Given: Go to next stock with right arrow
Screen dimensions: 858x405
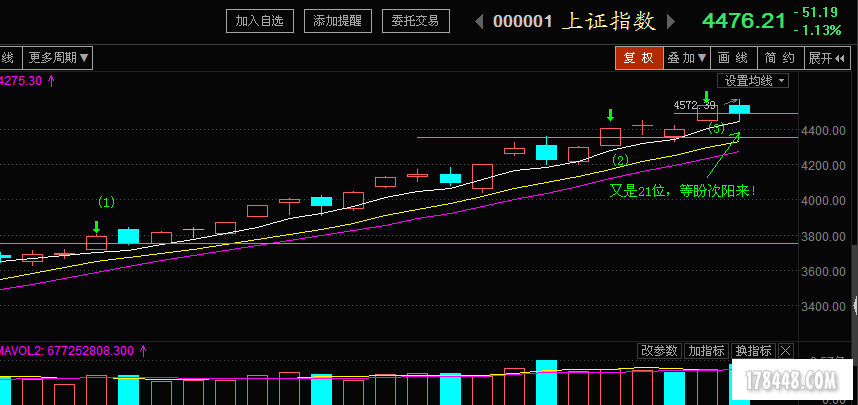Looking at the screenshot, I should click(x=670, y=22).
